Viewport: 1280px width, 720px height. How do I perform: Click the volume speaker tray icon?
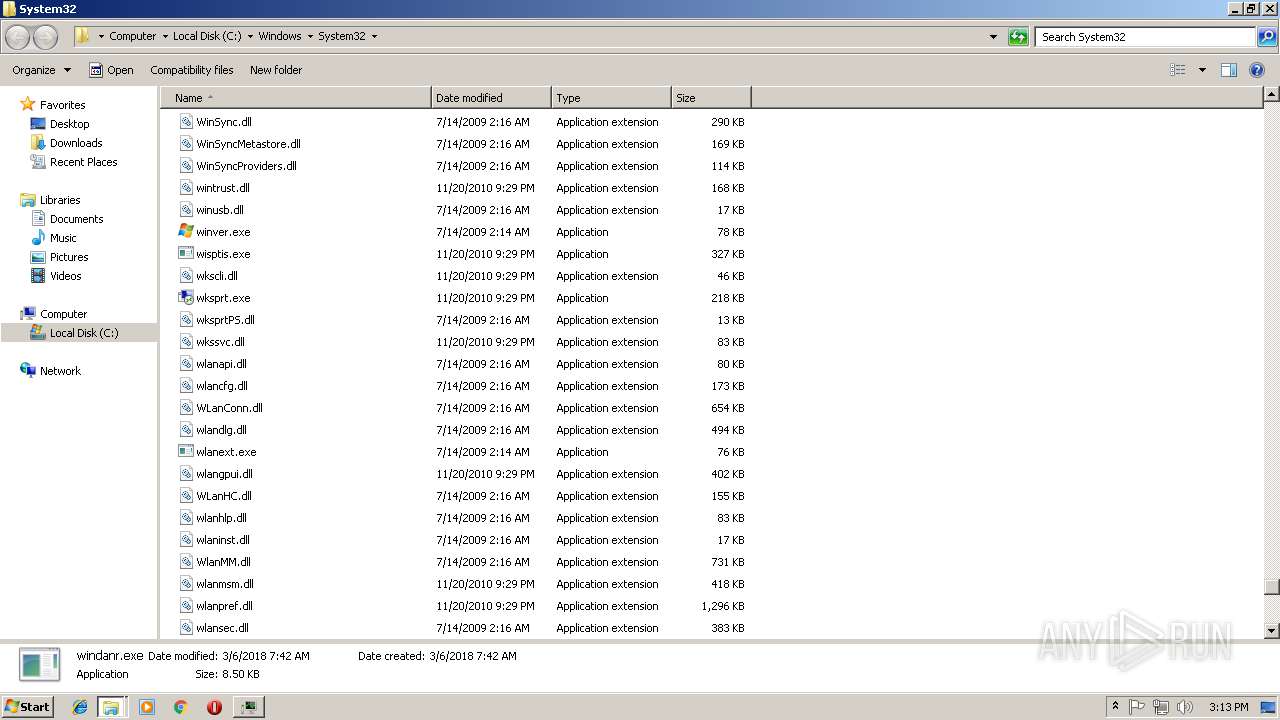point(1185,707)
